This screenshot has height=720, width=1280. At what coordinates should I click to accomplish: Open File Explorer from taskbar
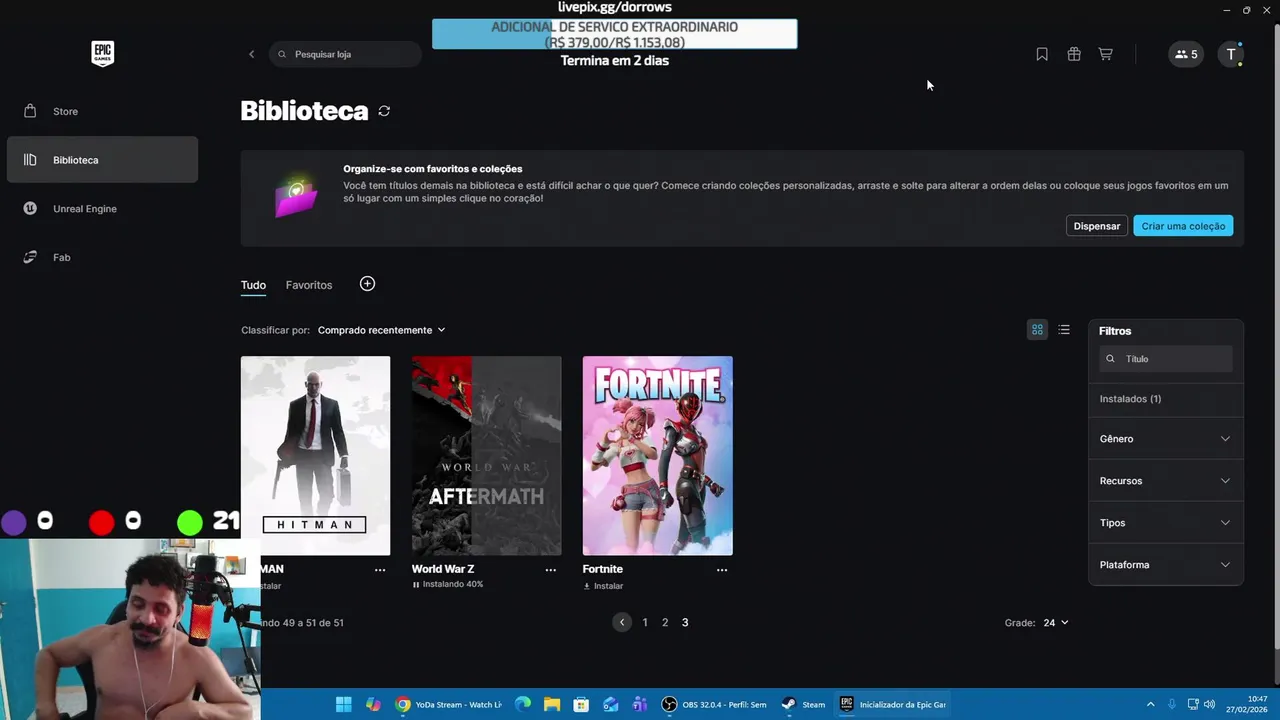tap(551, 704)
